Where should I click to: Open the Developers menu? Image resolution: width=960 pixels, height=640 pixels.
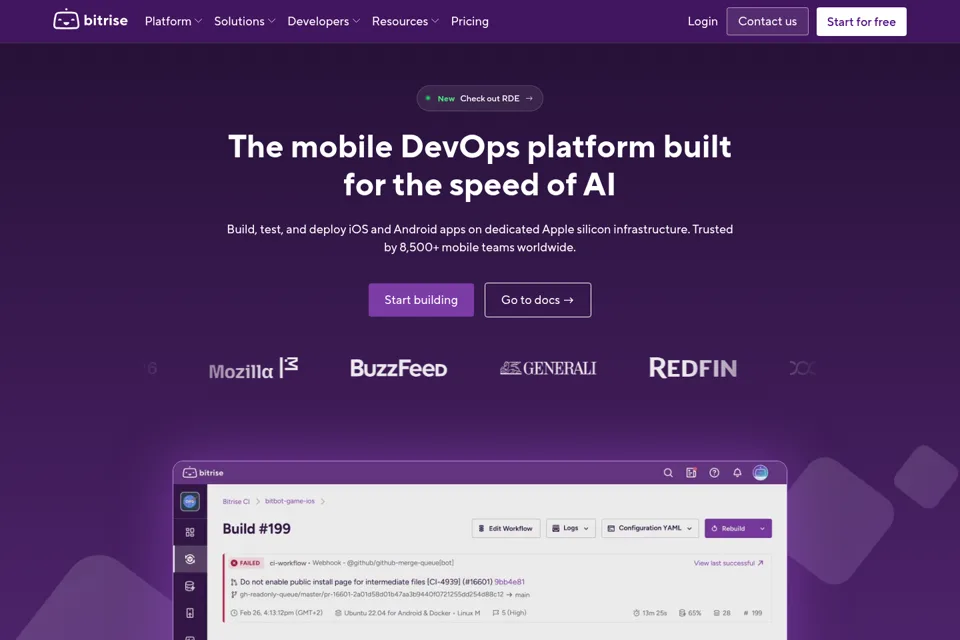coord(323,21)
